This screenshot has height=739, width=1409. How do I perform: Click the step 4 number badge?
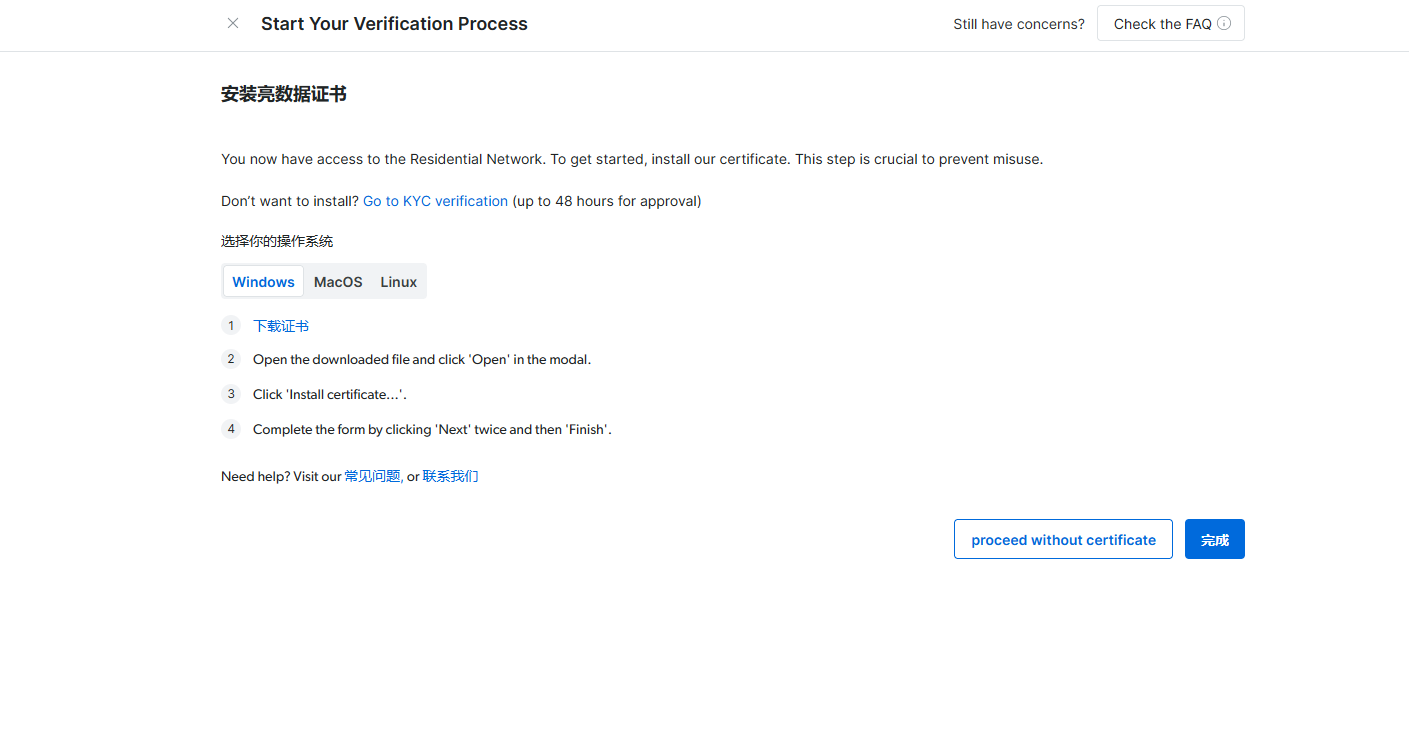coord(231,429)
